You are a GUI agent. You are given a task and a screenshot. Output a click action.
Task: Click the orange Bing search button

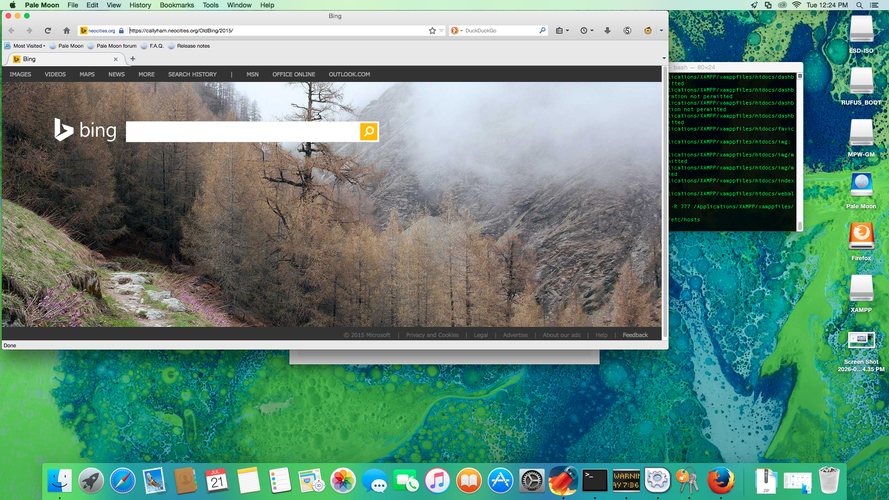pyautogui.click(x=369, y=132)
